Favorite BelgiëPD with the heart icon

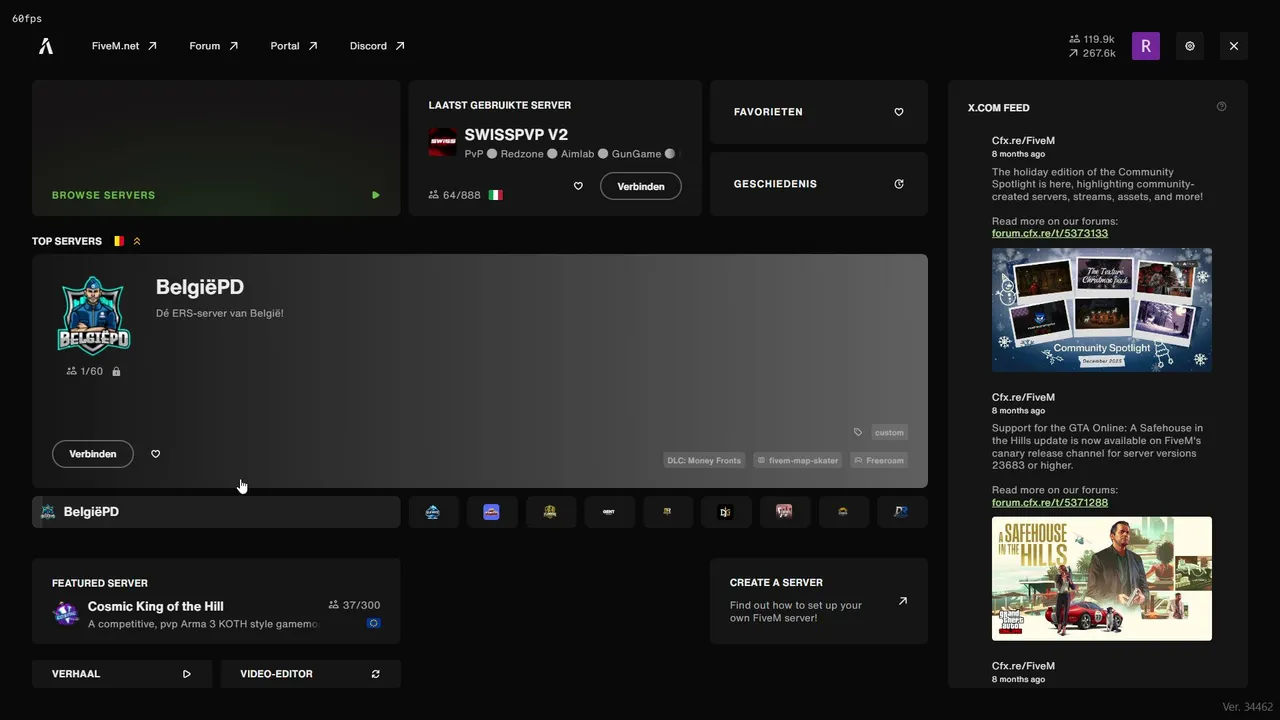tap(155, 454)
